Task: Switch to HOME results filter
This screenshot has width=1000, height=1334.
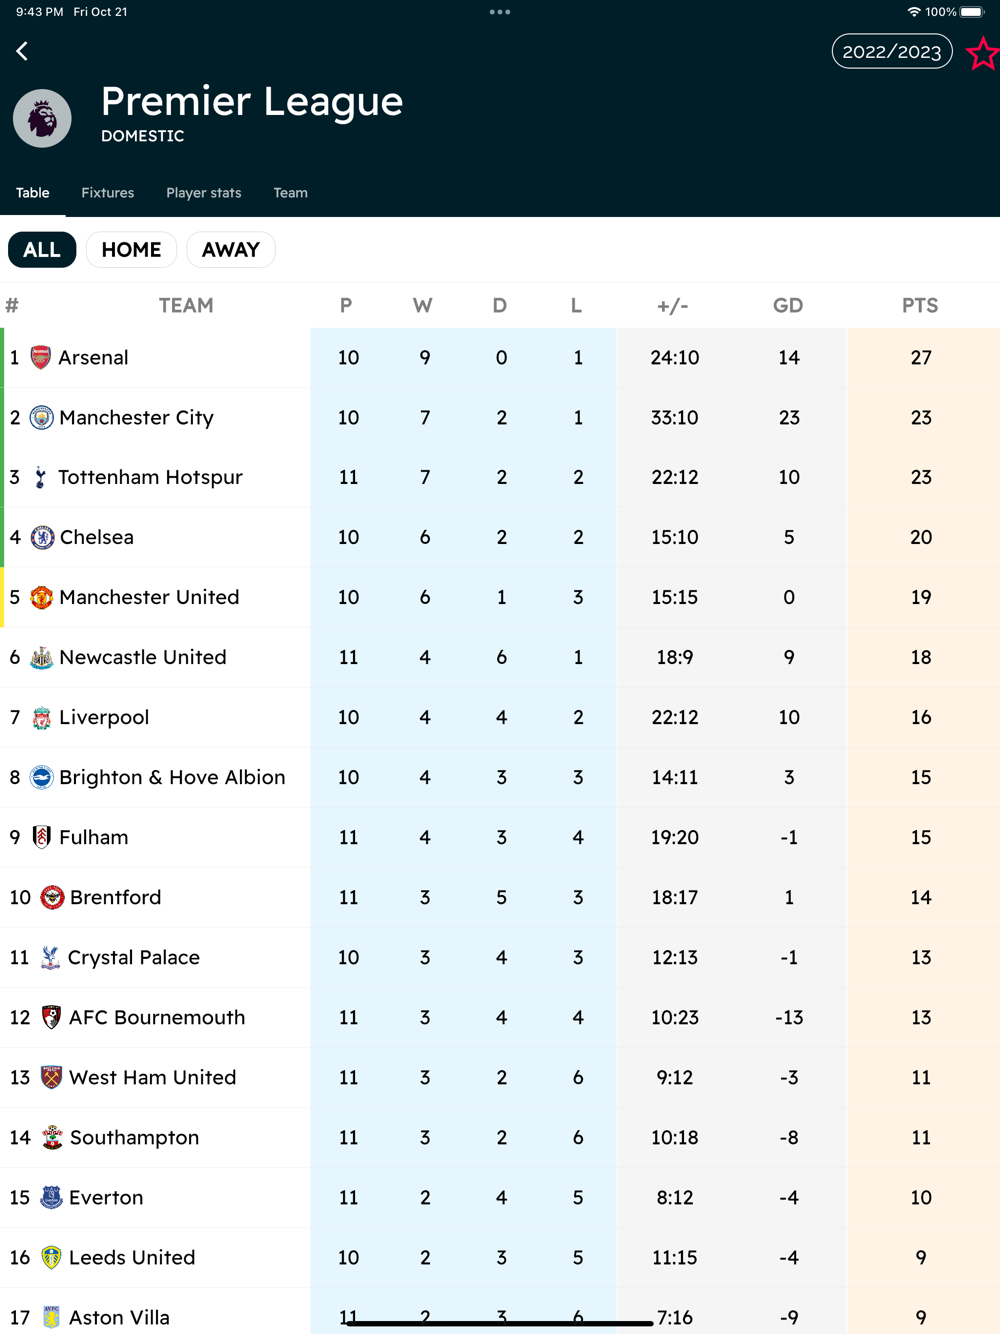Action: tap(131, 250)
